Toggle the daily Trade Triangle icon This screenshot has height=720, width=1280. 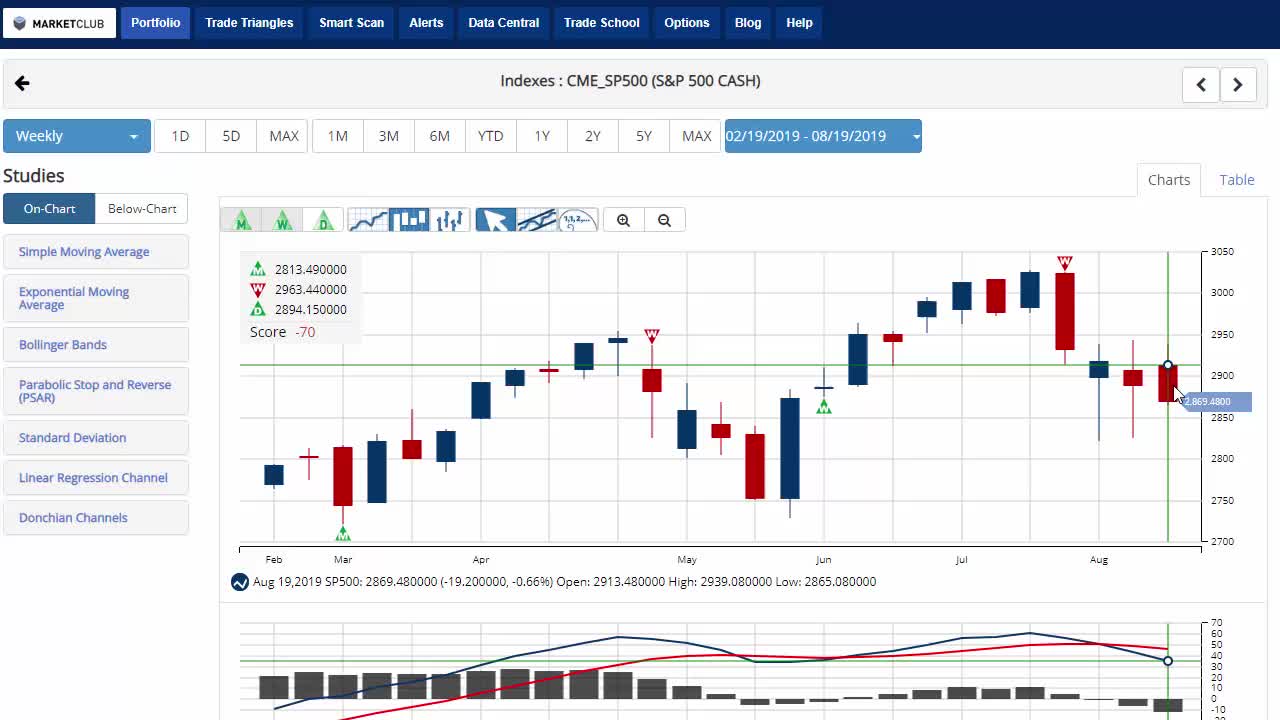(x=323, y=220)
